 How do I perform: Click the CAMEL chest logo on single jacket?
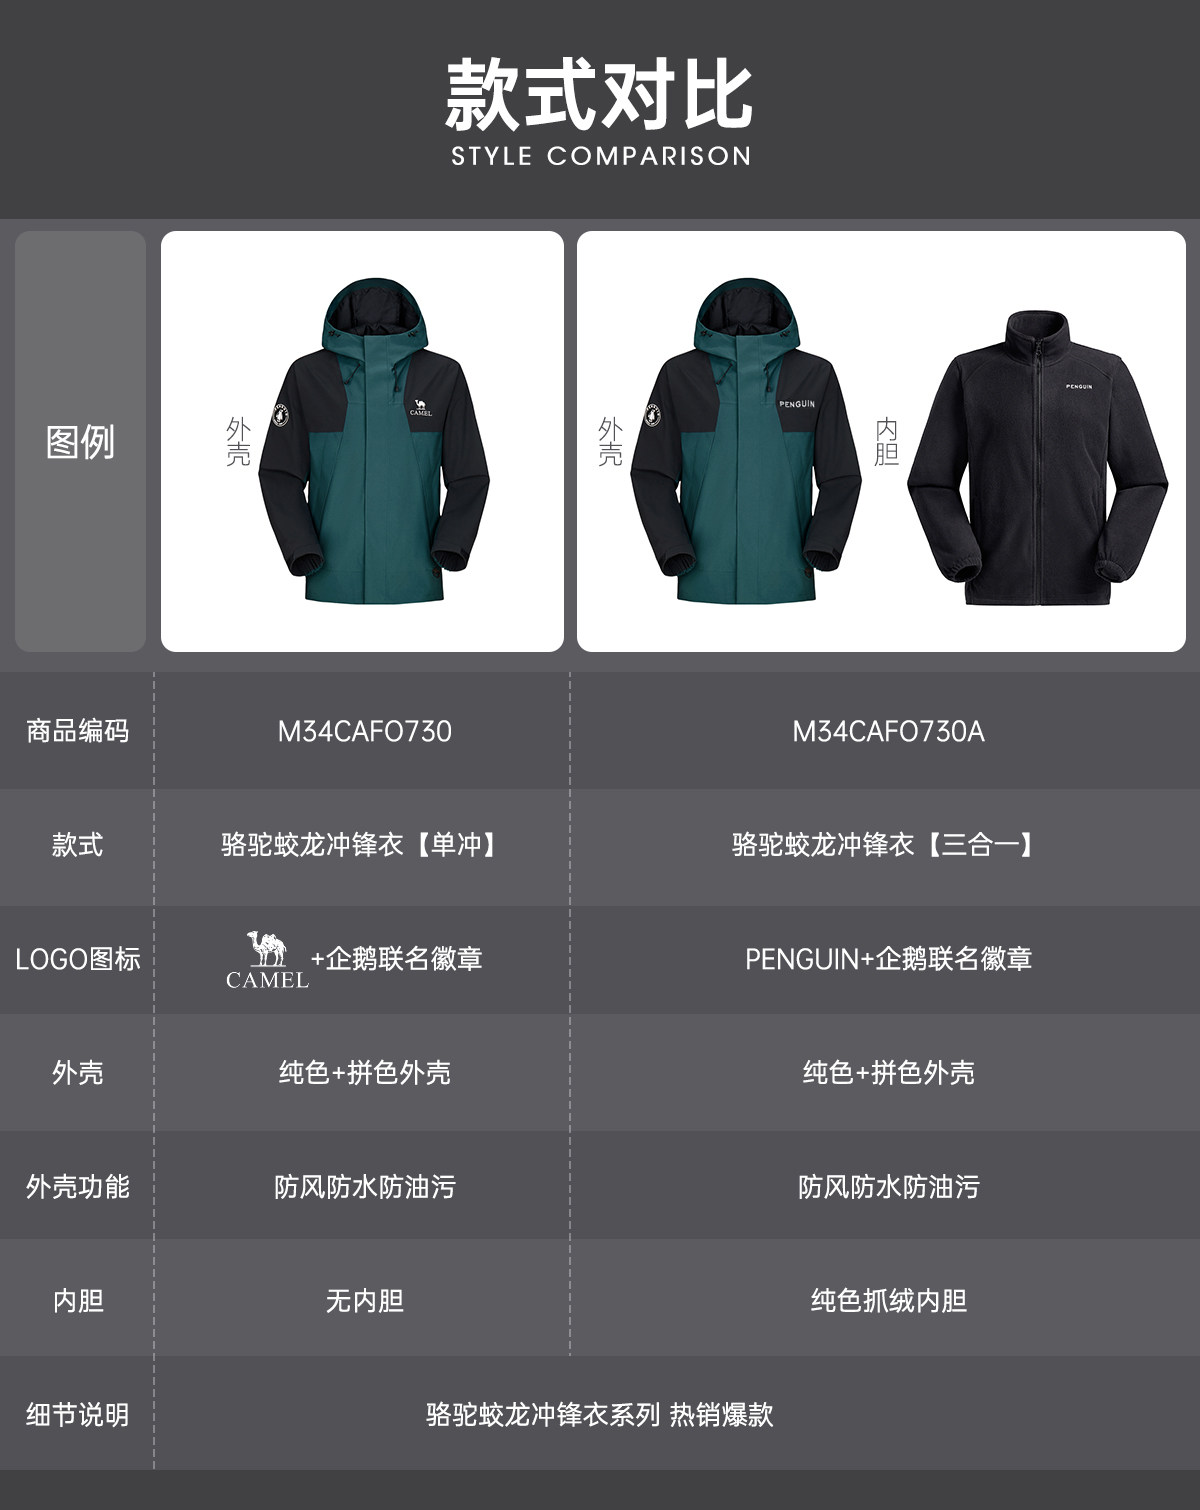421,406
